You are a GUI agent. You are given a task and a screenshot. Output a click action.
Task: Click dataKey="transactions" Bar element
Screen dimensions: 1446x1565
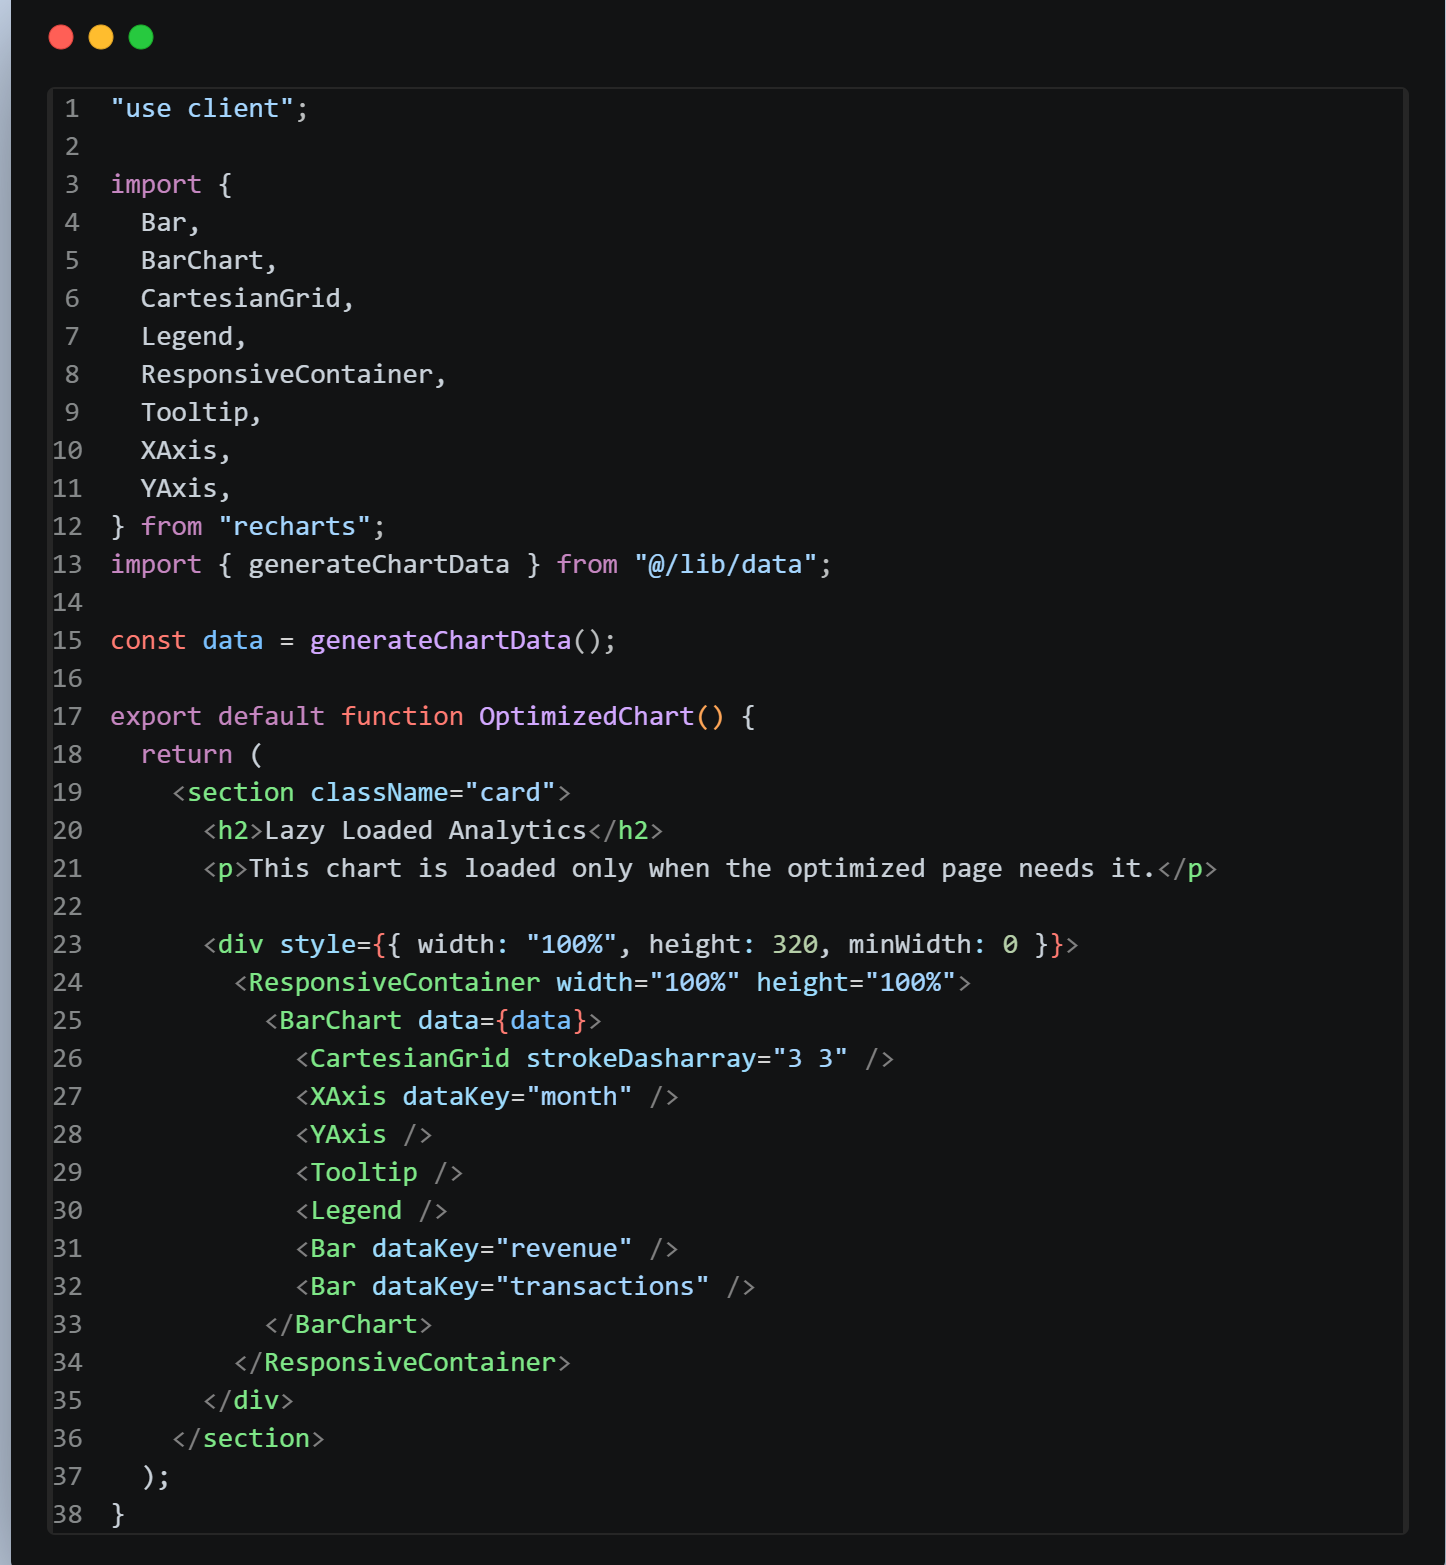click(525, 1286)
